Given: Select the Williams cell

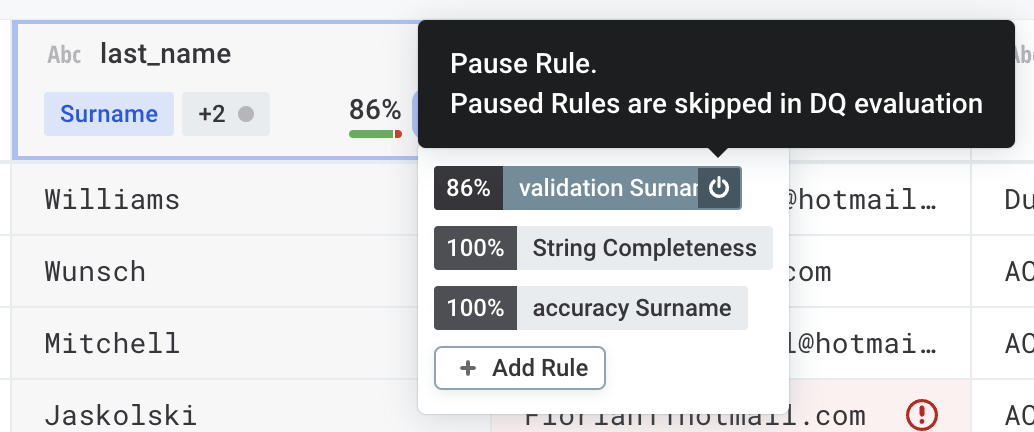Looking at the screenshot, I should tap(112, 199).
